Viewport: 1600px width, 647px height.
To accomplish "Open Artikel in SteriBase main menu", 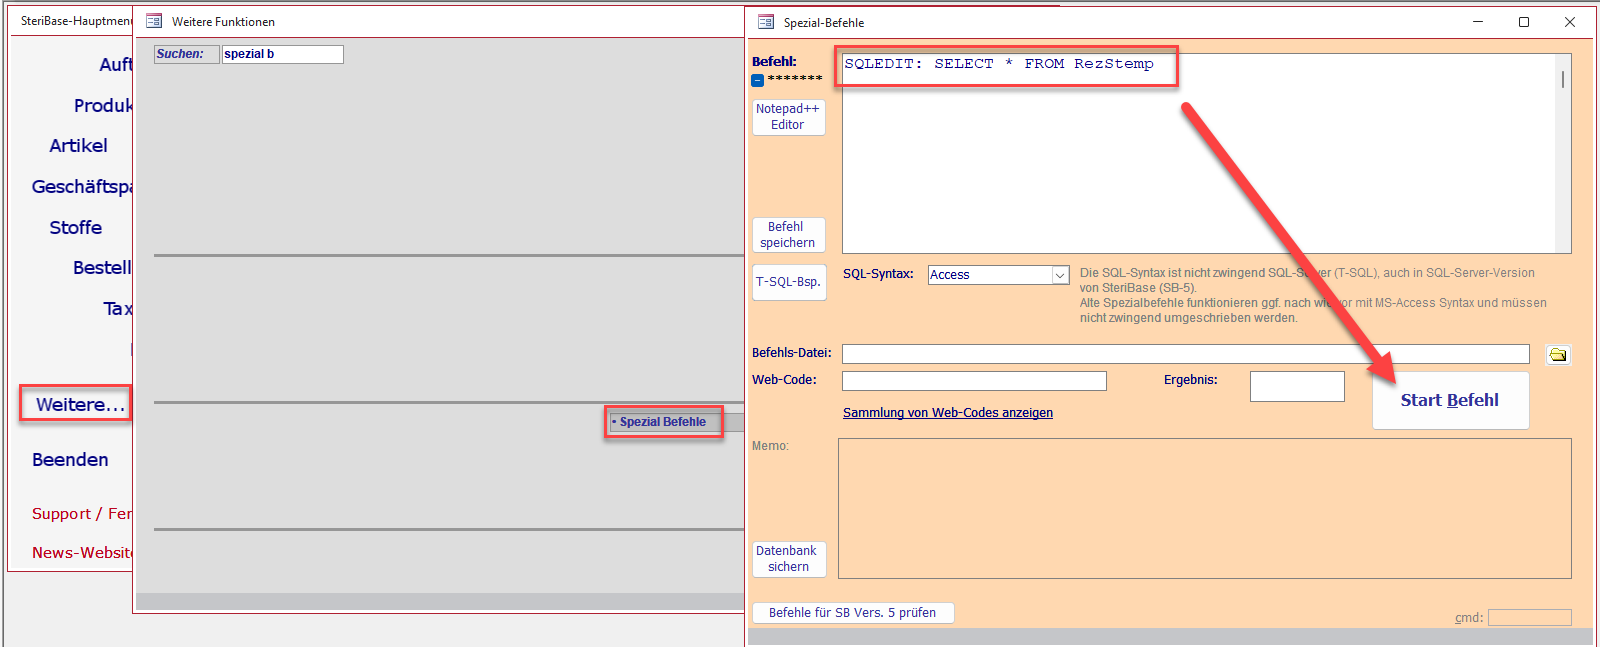I will click(78, 146).
